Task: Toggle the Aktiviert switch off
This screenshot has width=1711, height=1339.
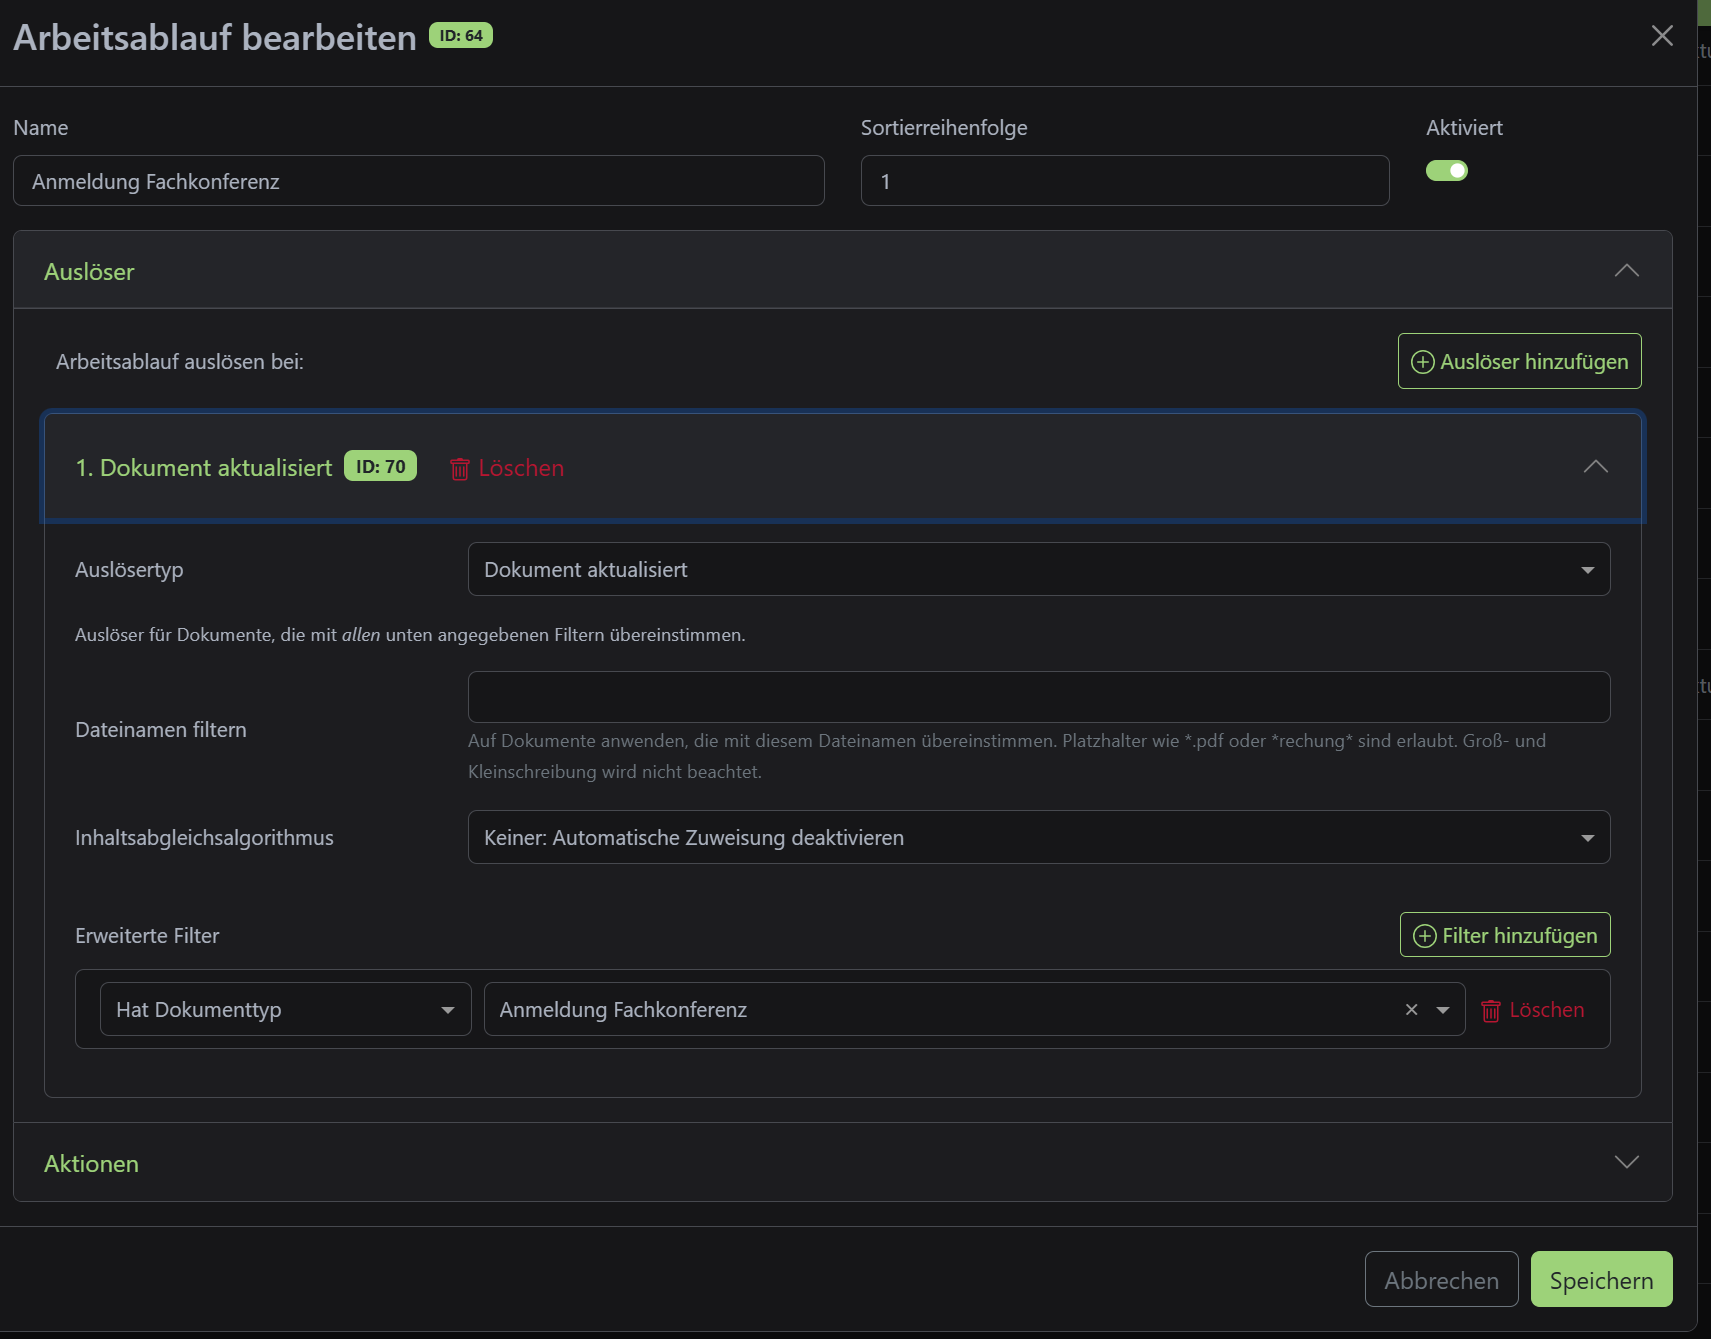Action: (x=1446, y=171)
